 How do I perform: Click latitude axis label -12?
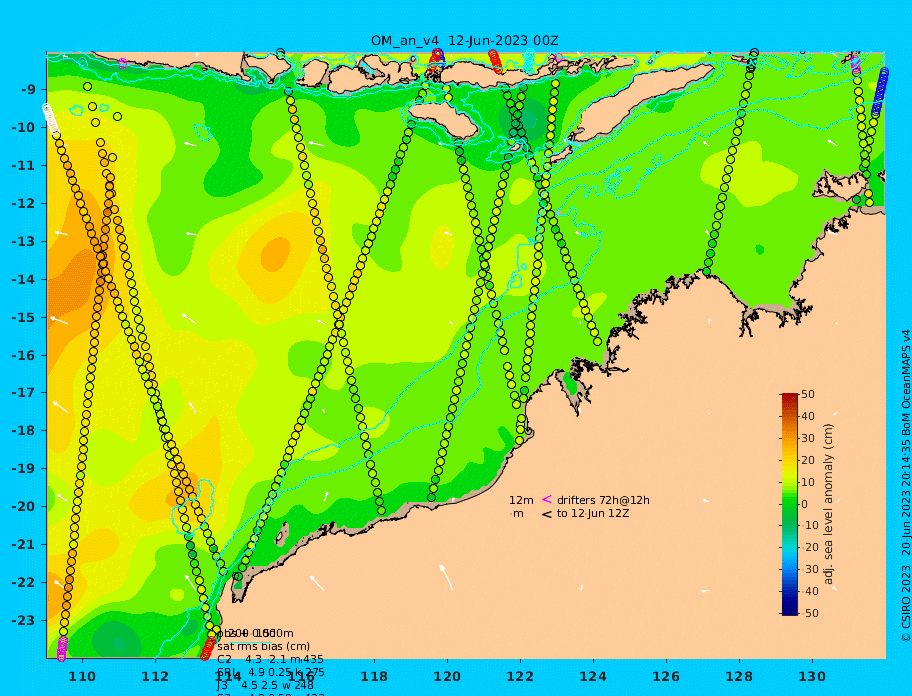[x=23, y=204]
